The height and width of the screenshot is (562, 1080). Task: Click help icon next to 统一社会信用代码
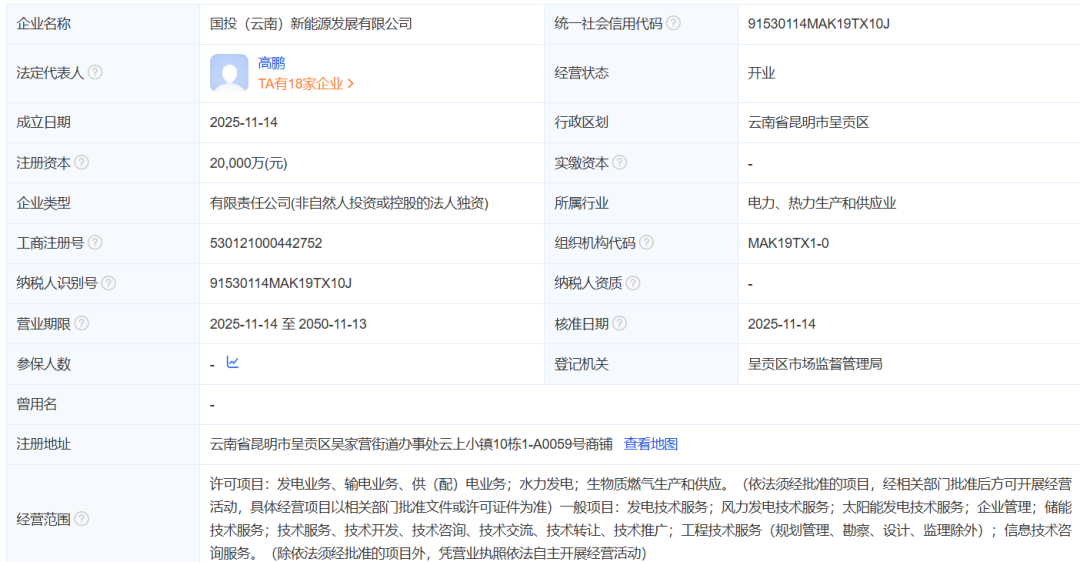(674, 23)
